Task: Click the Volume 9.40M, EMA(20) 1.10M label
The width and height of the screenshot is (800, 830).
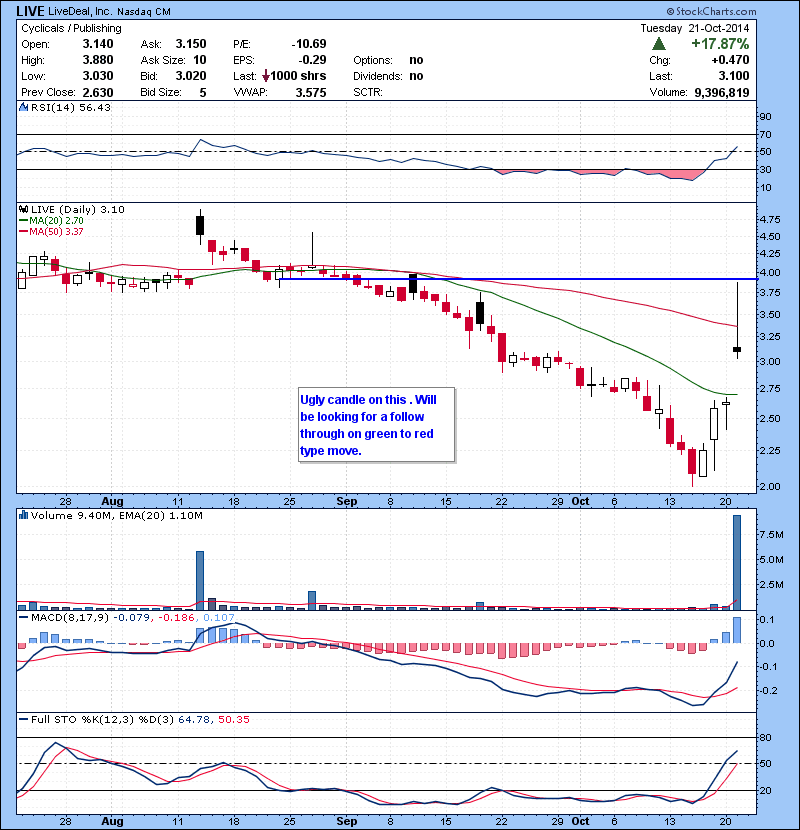Action: (x=116, y=515)
